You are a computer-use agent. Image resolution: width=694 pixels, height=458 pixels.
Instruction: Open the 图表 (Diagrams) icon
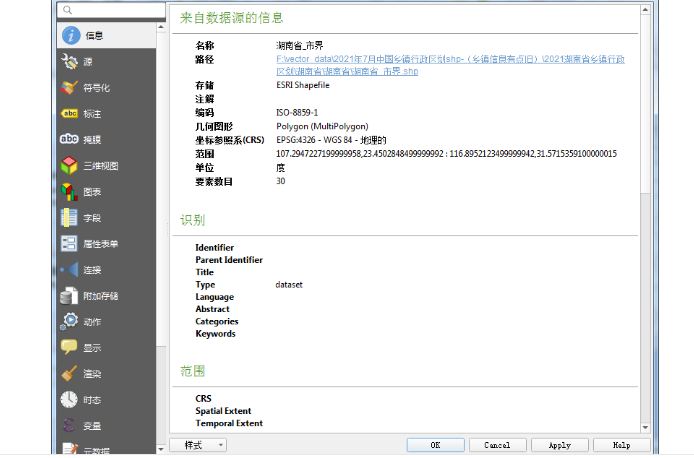tap(69, 192)
